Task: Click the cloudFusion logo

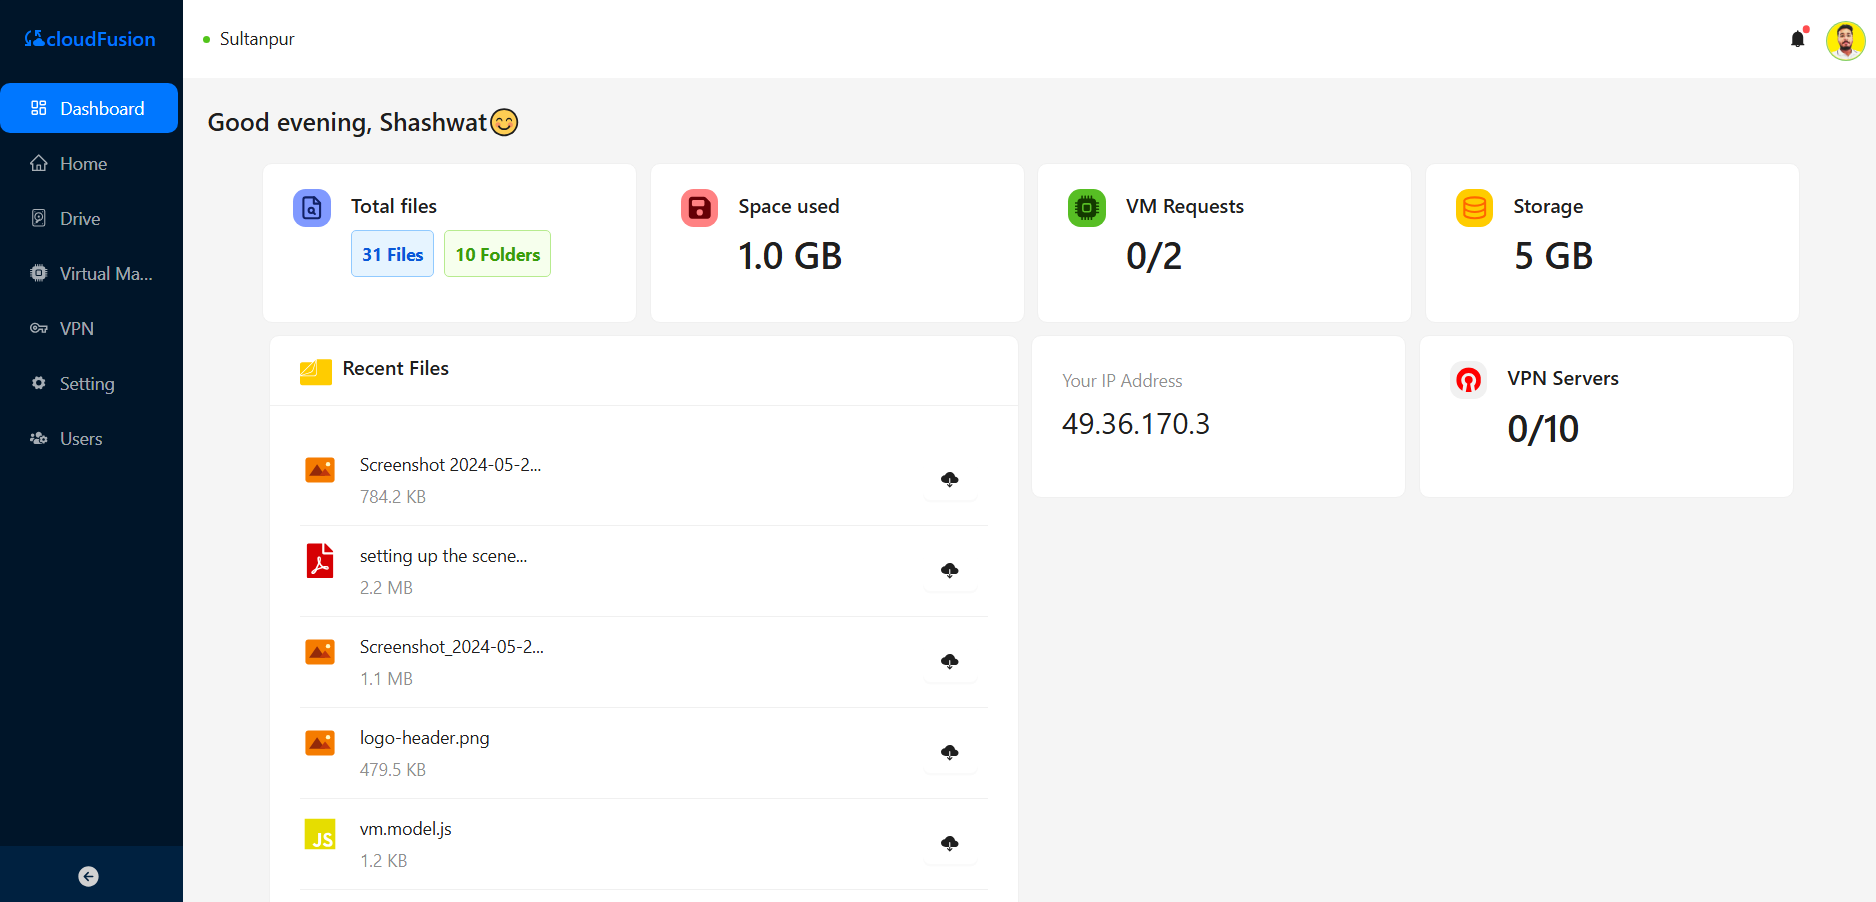Action: click(90, 39)
